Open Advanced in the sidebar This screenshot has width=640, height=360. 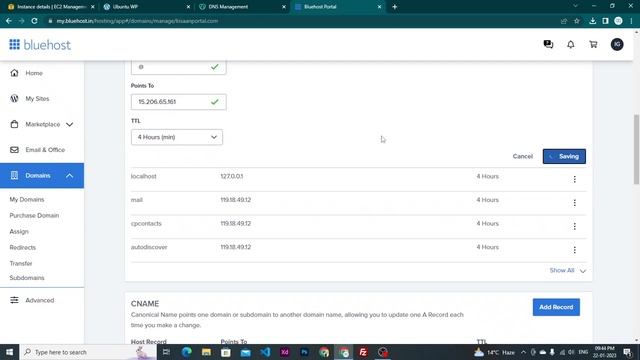(40, 300)
